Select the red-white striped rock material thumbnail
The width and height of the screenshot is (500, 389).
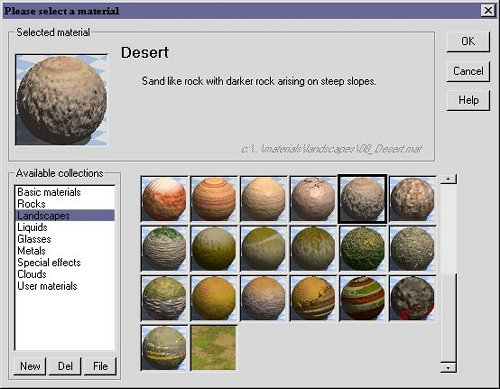(164, 199)
